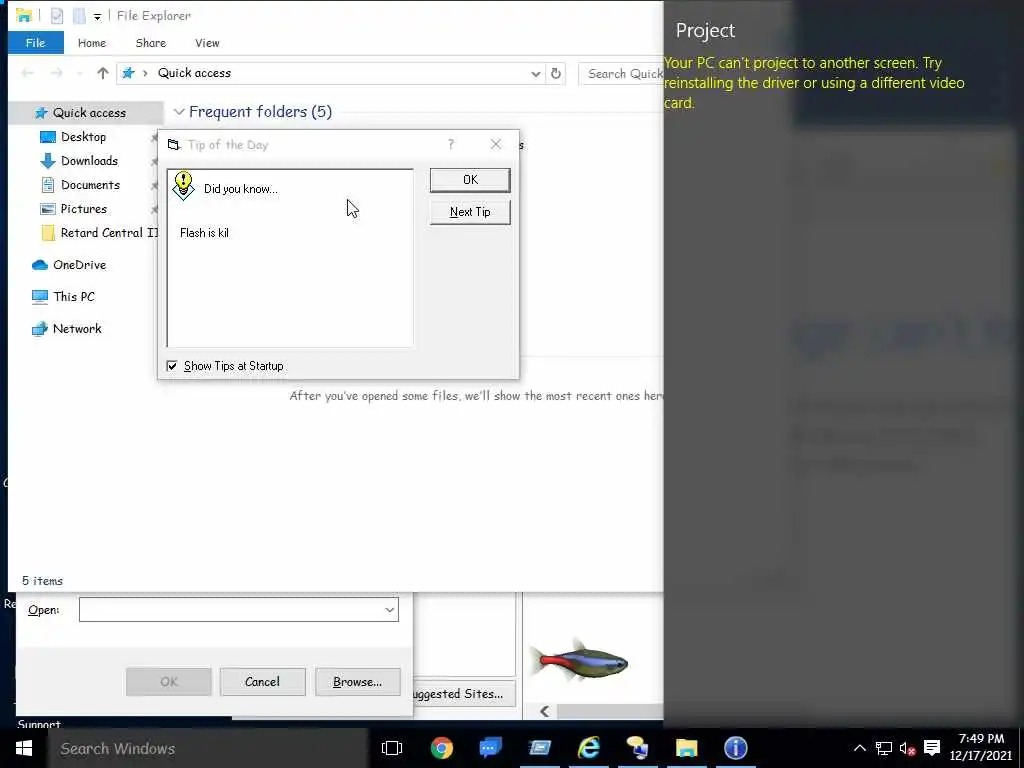
Task: Click the Next Tip button
Action: point(470,212)
